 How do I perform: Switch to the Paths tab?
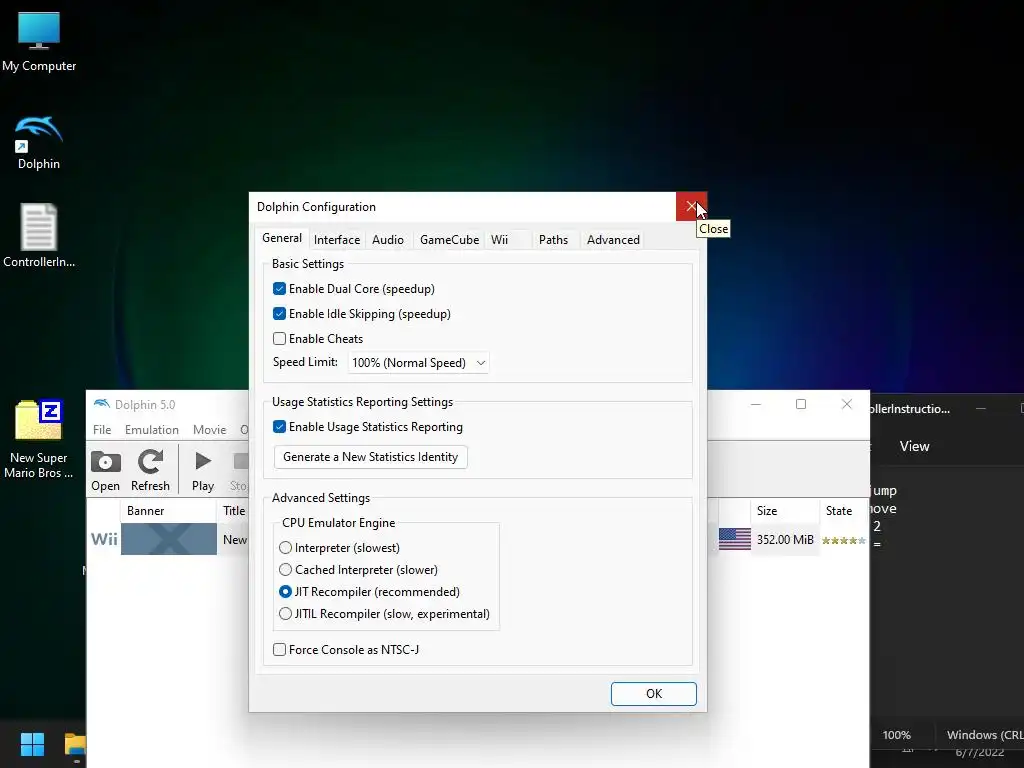(553, 240)
